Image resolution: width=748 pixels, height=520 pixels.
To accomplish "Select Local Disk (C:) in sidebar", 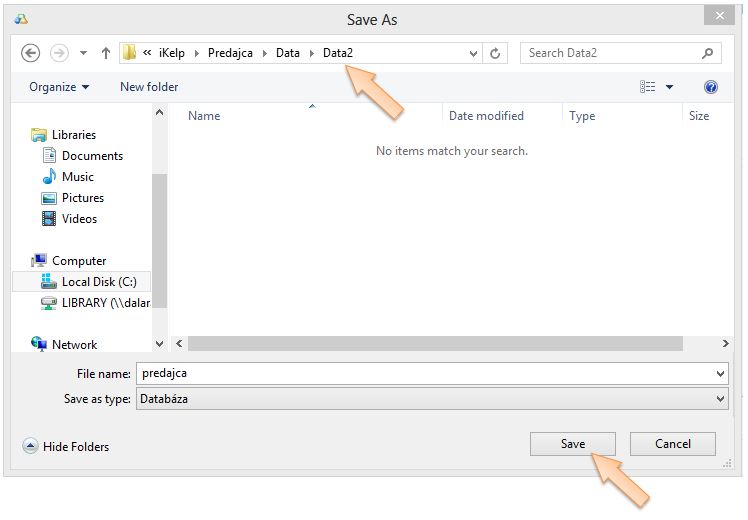I will point(98,282).
